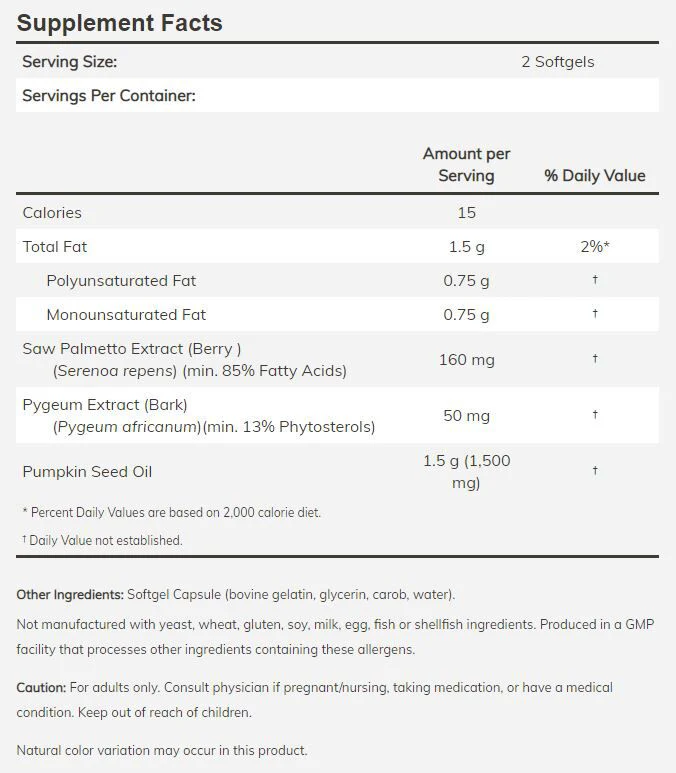Click the Calories value 15

click(x=466, y=212)
